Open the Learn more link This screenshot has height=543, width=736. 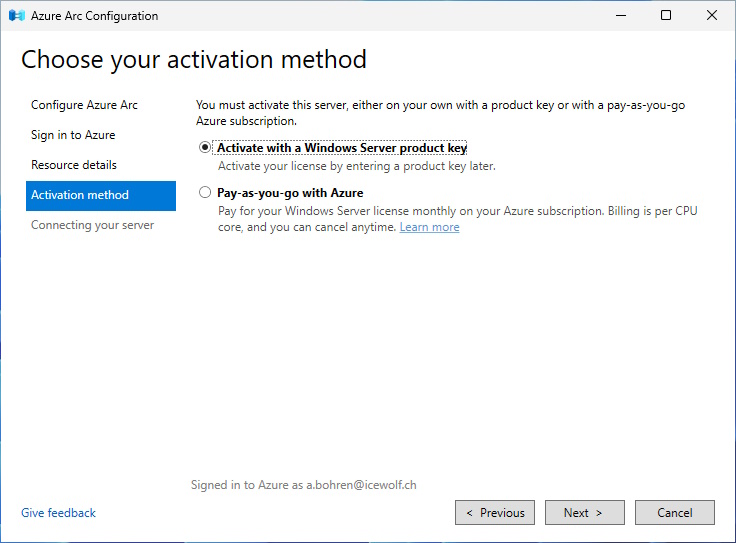click(x=429, y=227)
